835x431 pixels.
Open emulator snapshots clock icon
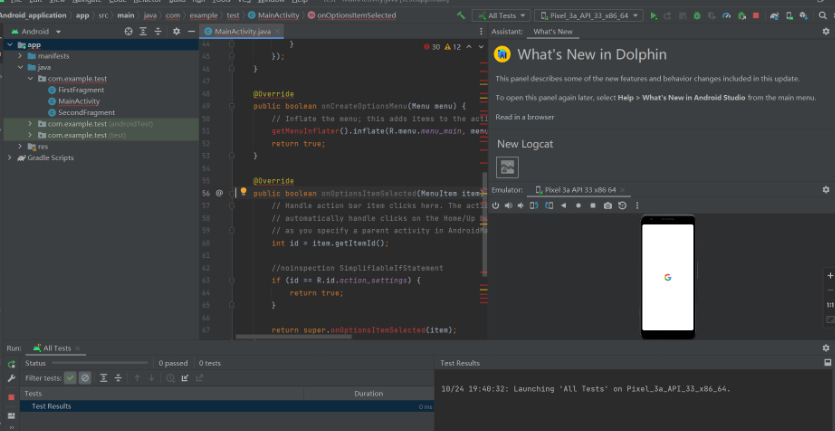click(622, 206)
